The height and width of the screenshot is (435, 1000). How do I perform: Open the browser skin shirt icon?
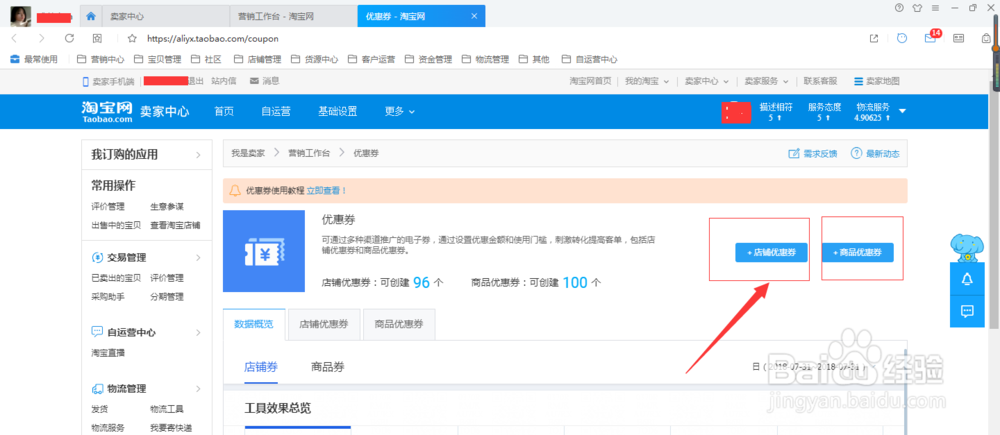pyautogui.click(x=917, y=8)
